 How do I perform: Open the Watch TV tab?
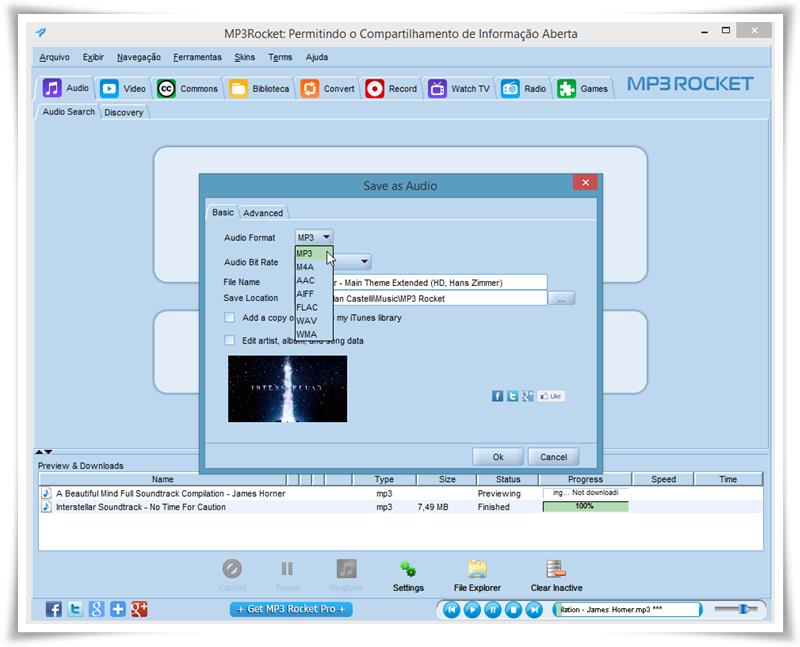[459, 88]
